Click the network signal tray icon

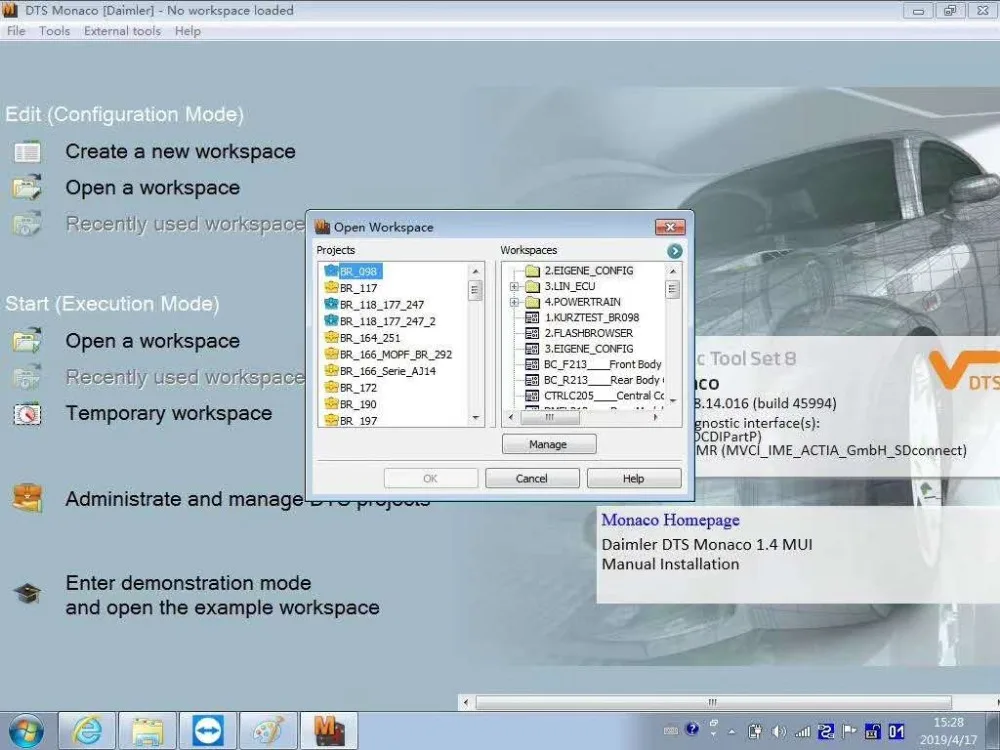tap(802, 732)
